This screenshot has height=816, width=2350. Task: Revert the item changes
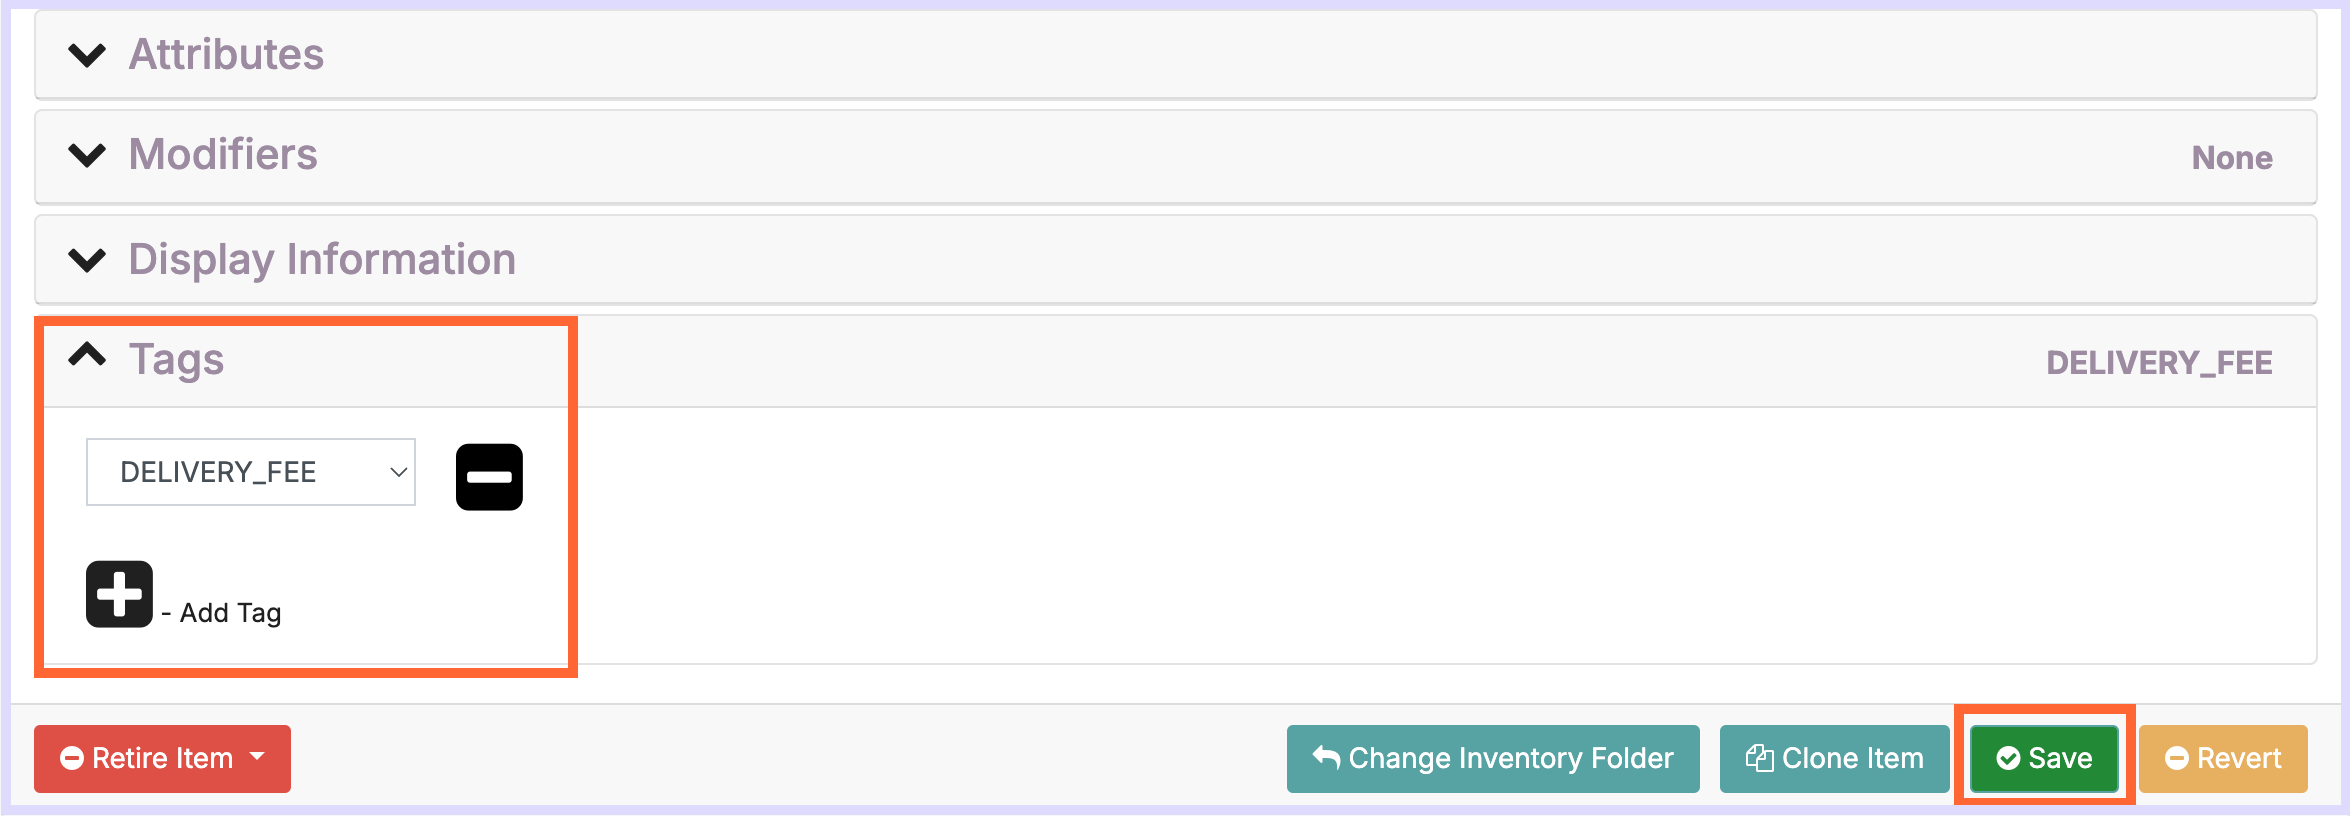2223,759
